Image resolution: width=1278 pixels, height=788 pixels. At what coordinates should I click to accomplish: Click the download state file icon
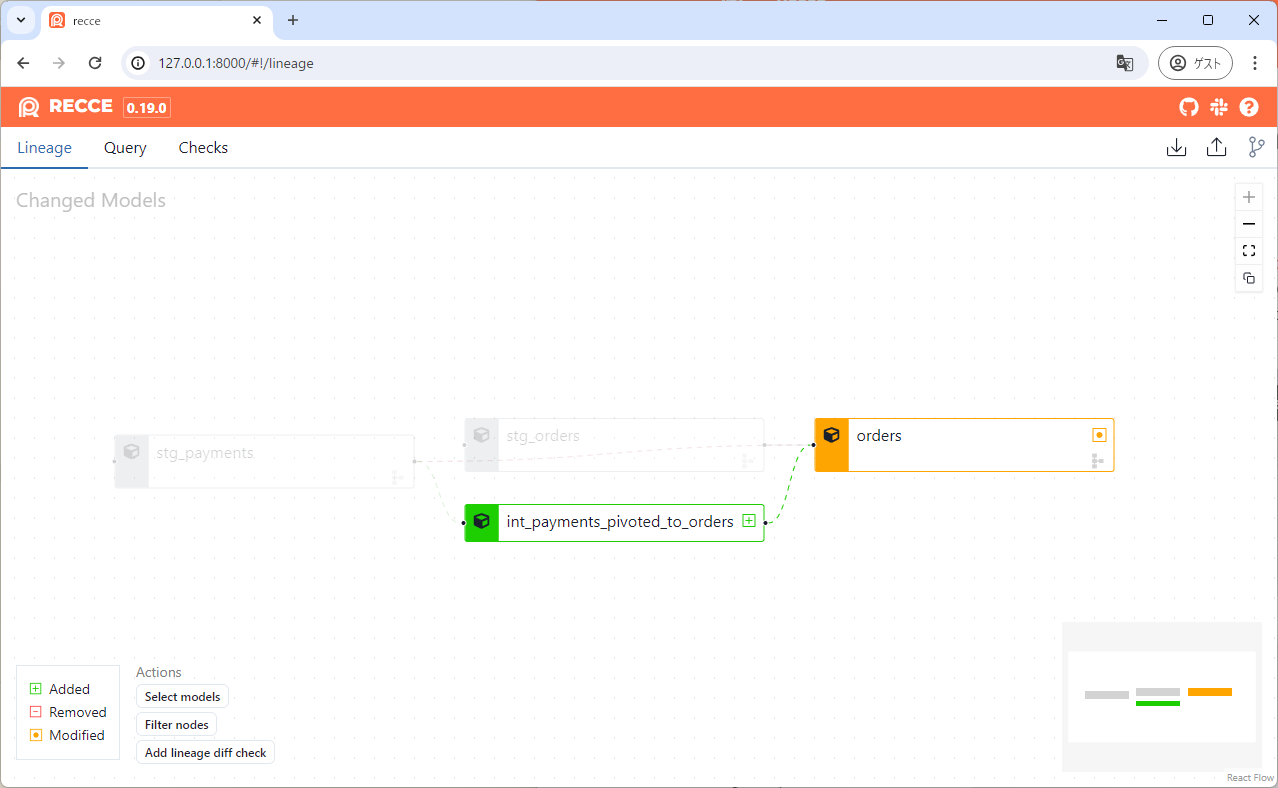tap(1177, 148)
